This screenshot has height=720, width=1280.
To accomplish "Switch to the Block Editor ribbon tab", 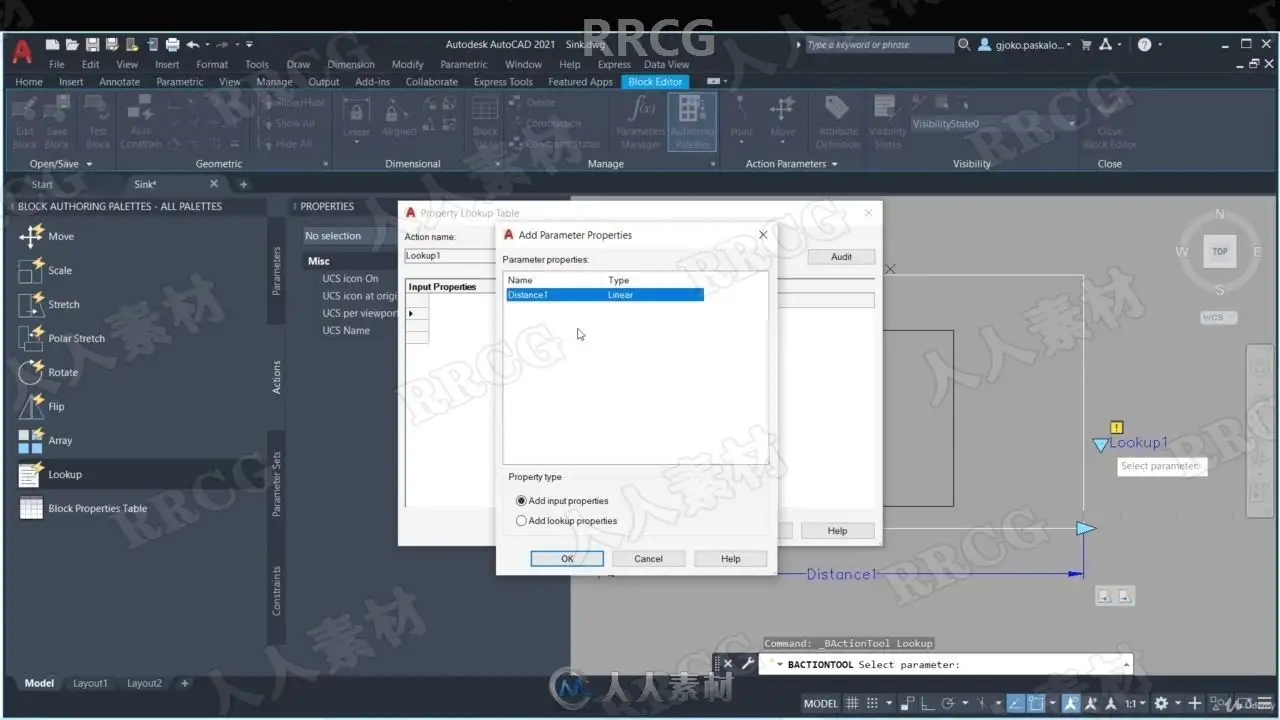I will (655, 82).
